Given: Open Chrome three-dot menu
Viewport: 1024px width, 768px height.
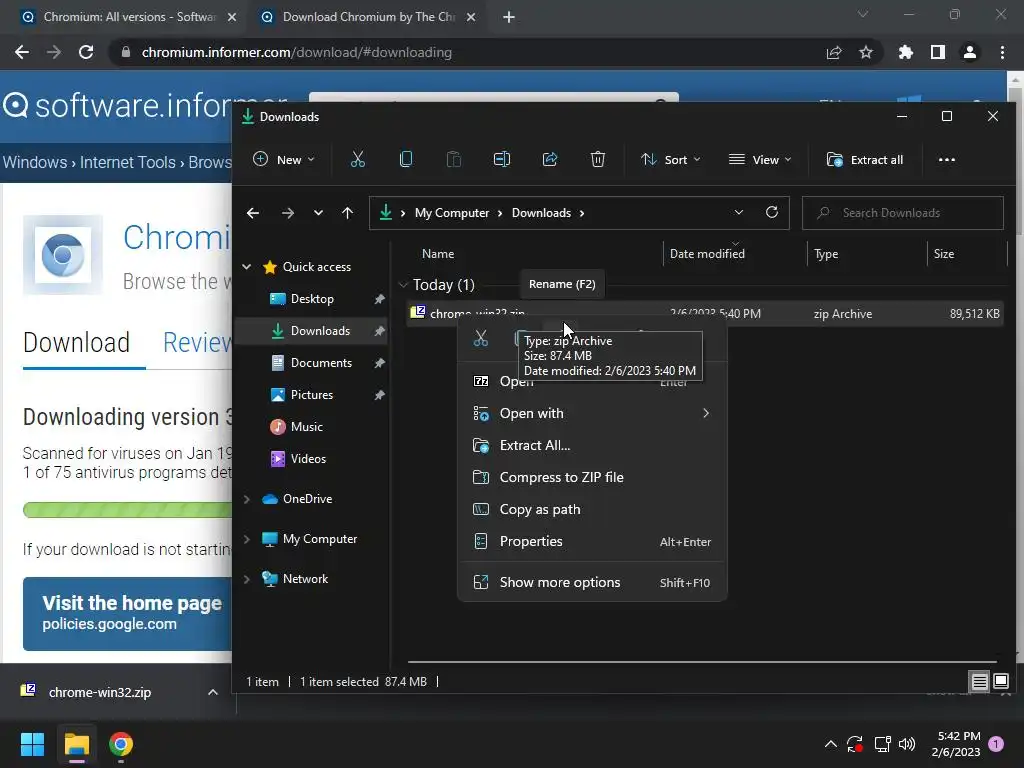Looking at the screenshot, I should (1002, 52).
